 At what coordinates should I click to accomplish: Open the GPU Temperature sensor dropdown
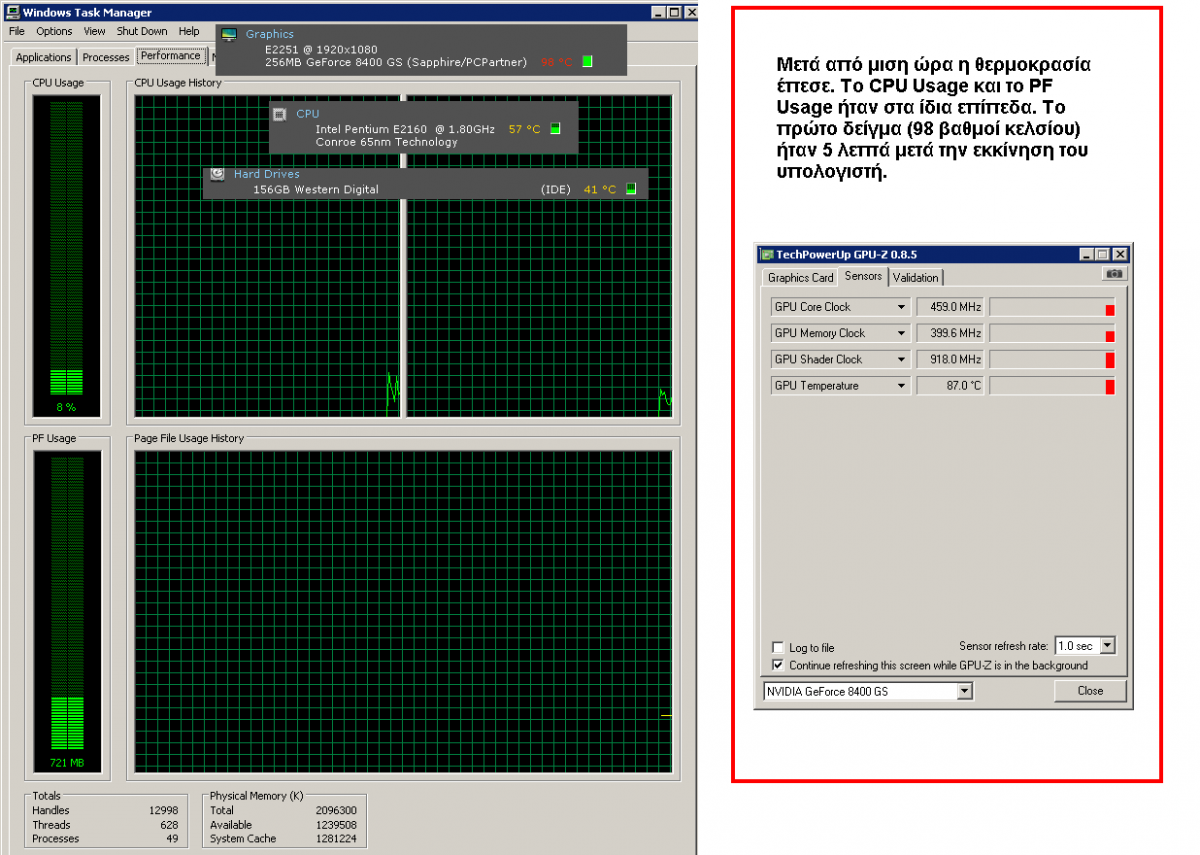pyautogui.click(x=901, y=385)
